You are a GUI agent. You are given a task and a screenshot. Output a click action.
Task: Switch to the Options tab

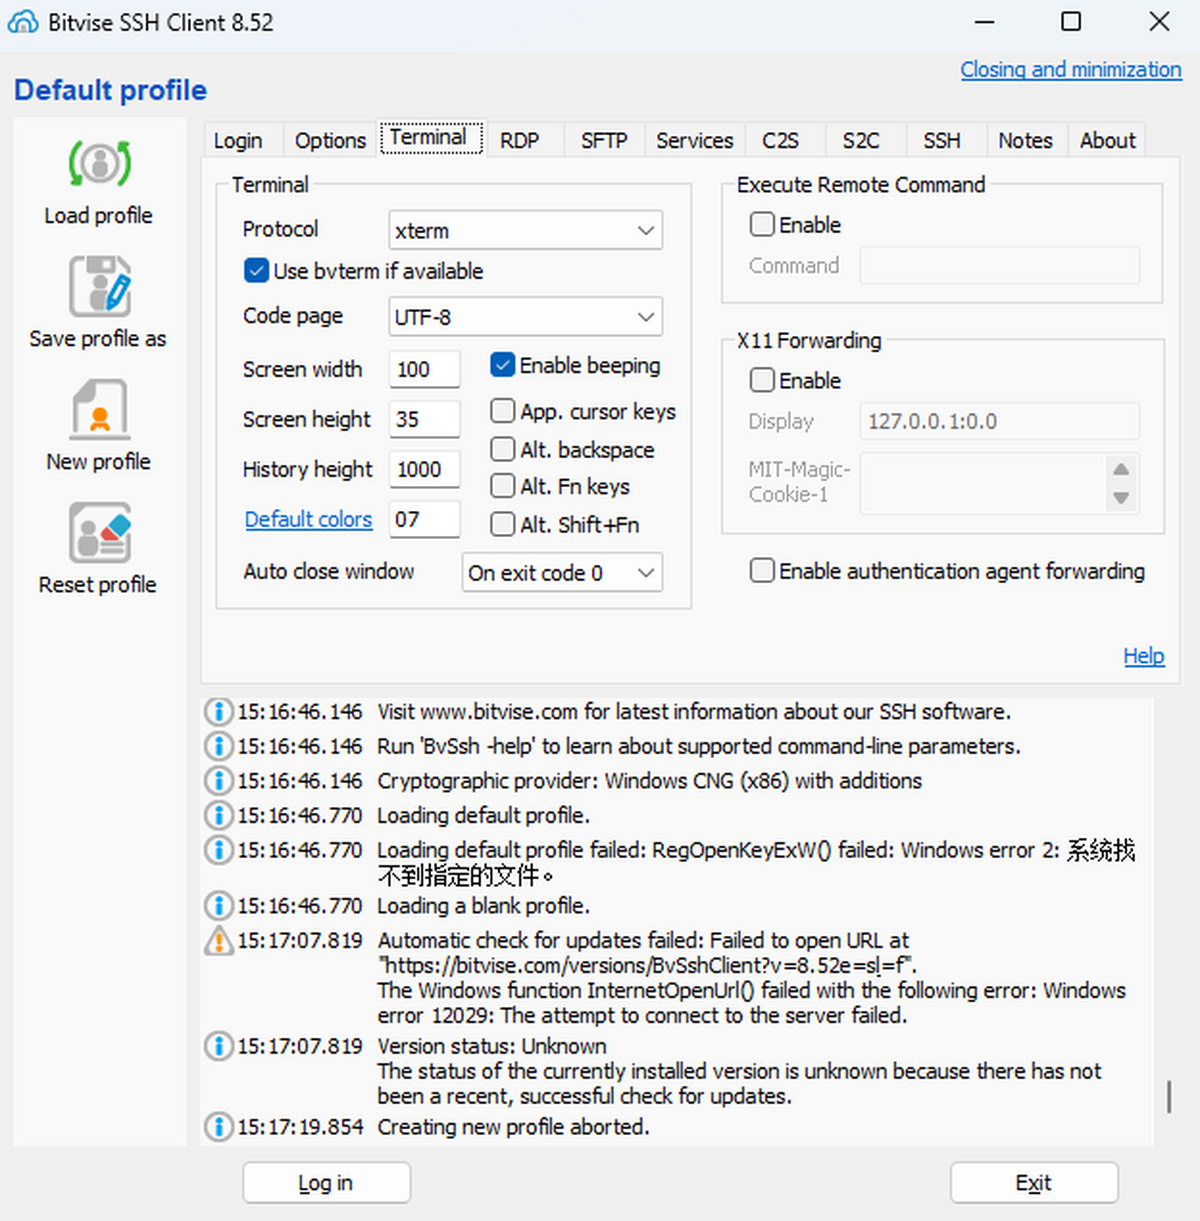pyautogui.click(x=330, y=140)
